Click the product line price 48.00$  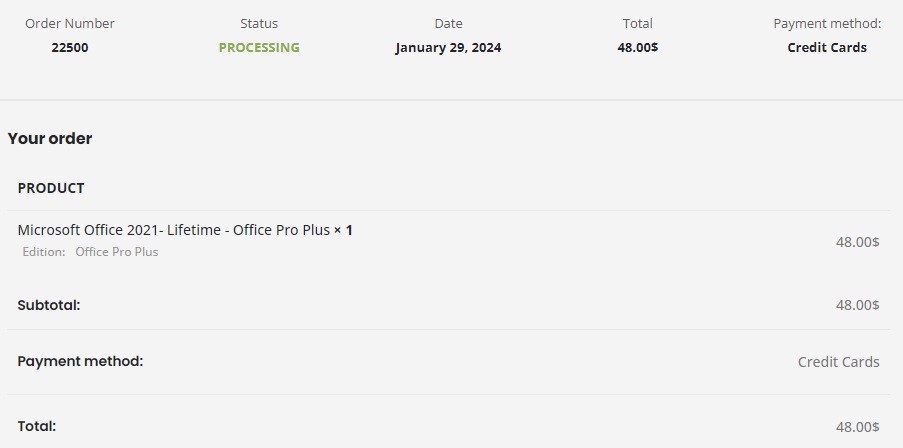coord(857,241)
